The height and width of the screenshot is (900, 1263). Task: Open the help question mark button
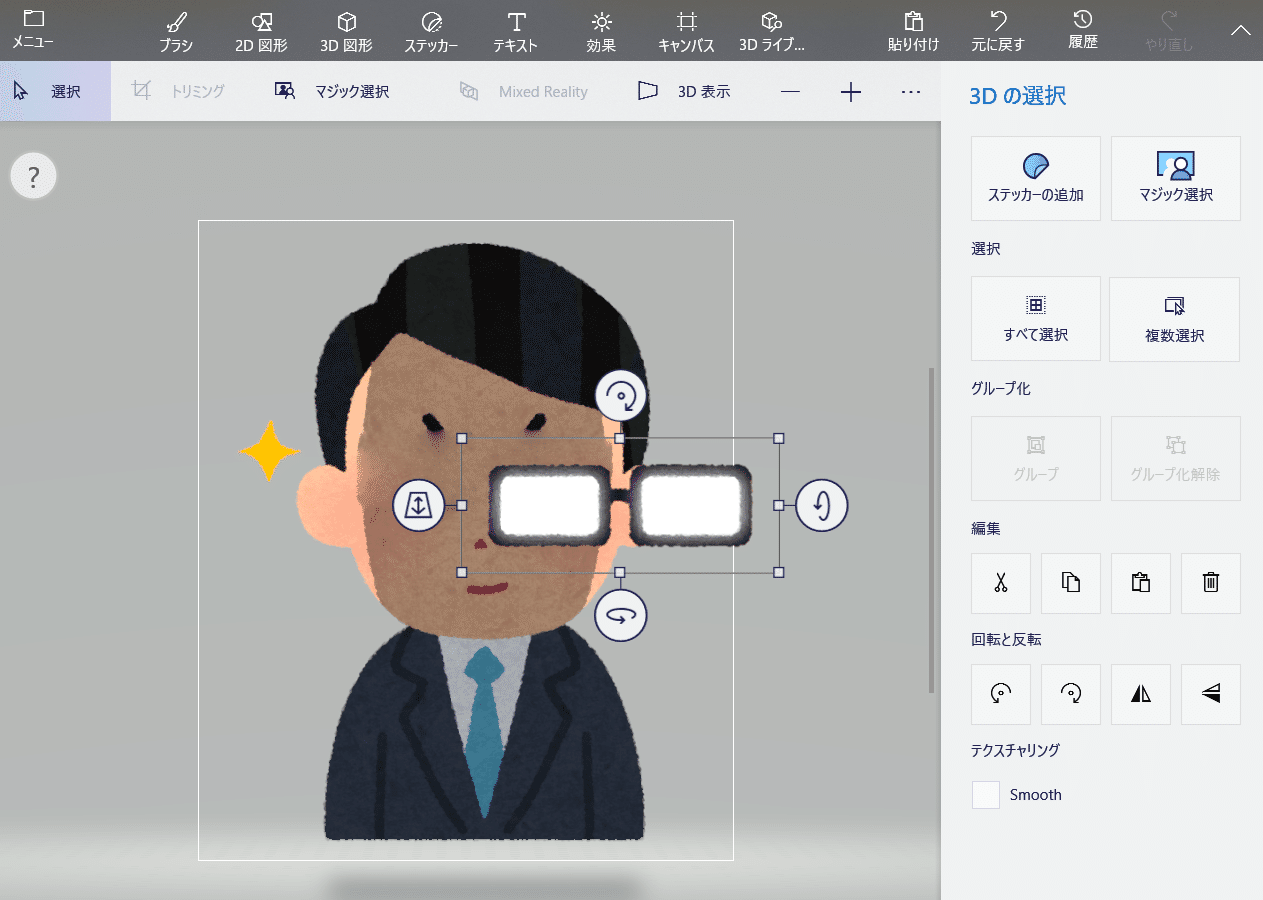point(34,178)
